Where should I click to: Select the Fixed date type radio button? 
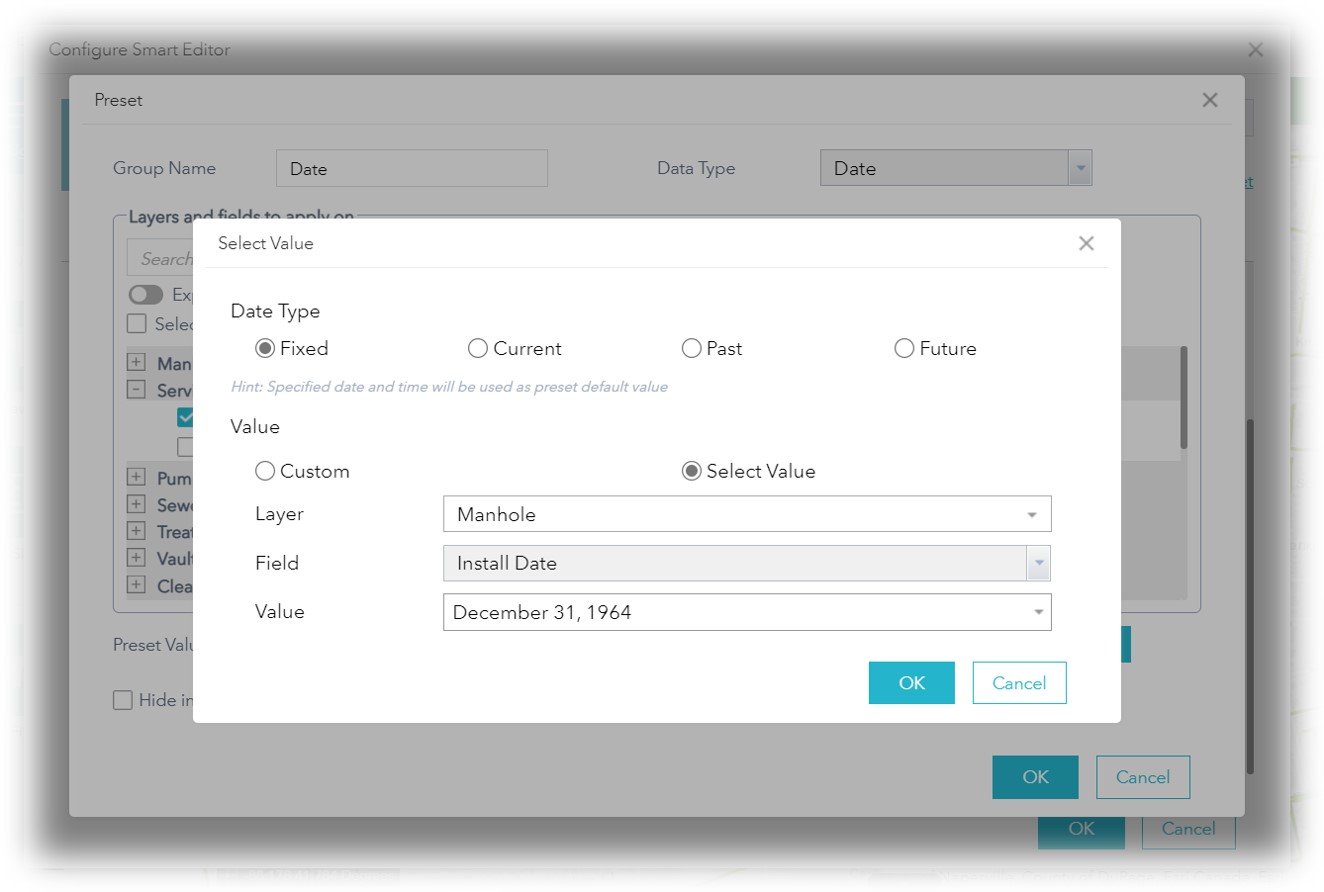pos(263,348)
